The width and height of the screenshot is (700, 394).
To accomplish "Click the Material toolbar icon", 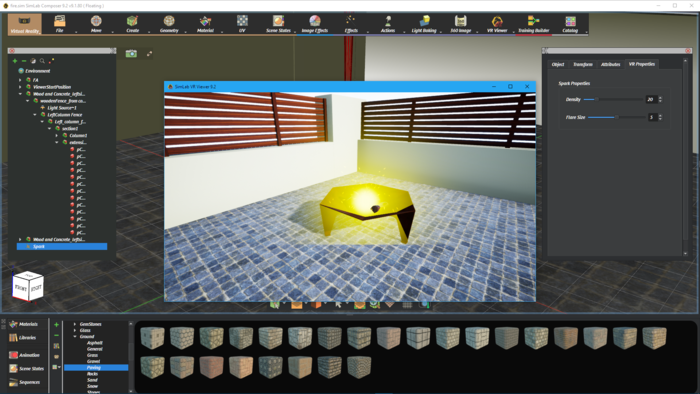I will [205, 24].
